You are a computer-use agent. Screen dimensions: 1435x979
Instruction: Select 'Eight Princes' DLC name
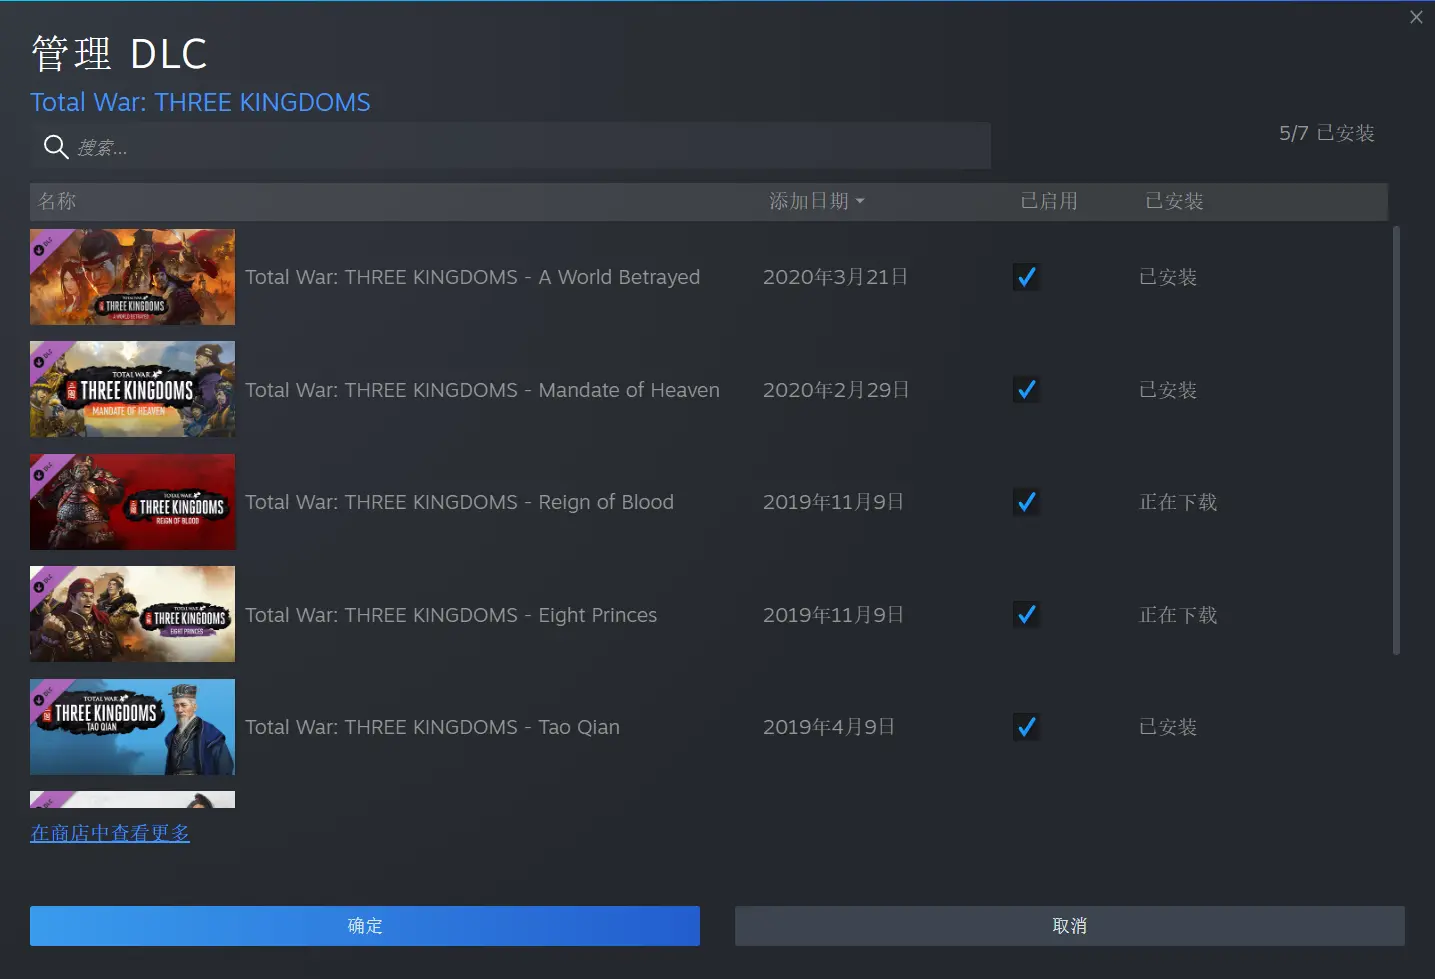click(451, 615)
